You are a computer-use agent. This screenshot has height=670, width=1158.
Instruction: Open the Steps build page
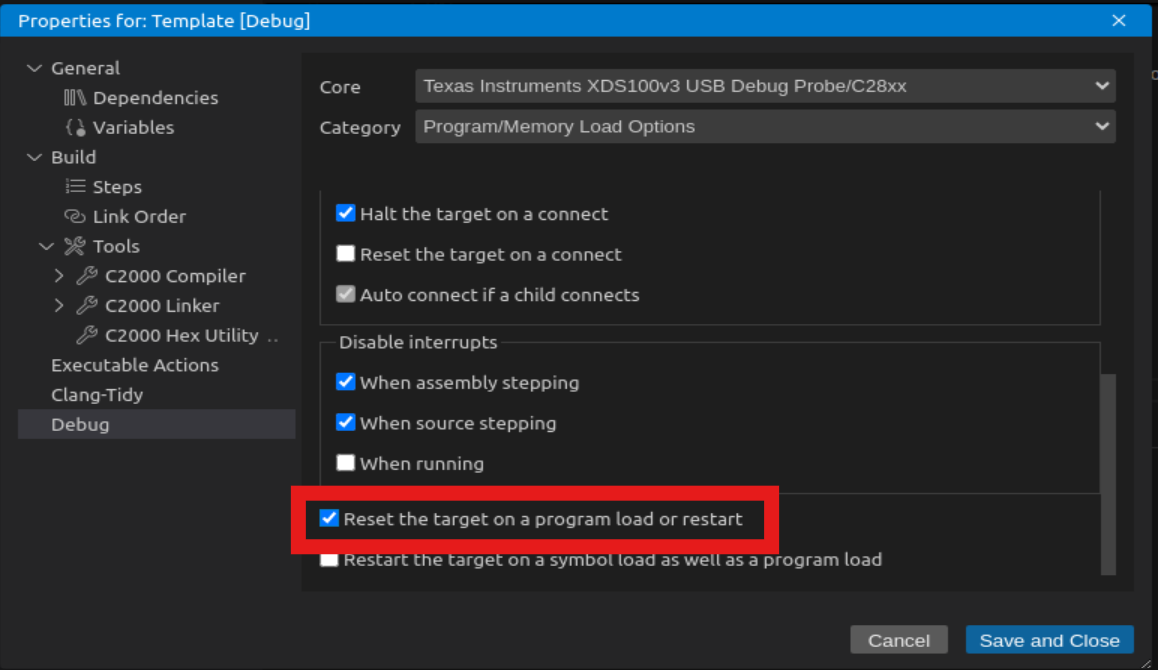117,187
